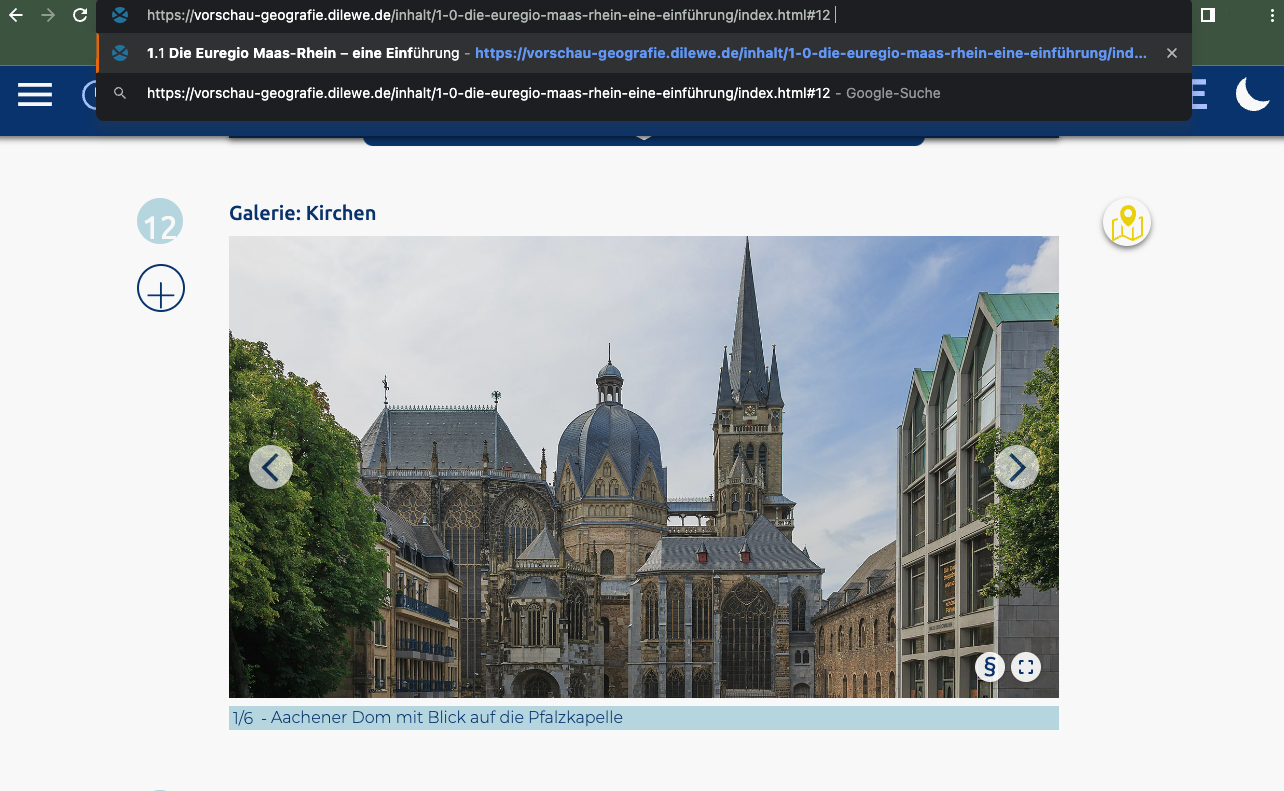Click the 'Galerie: Kirchen' heading

coord(302,213)
